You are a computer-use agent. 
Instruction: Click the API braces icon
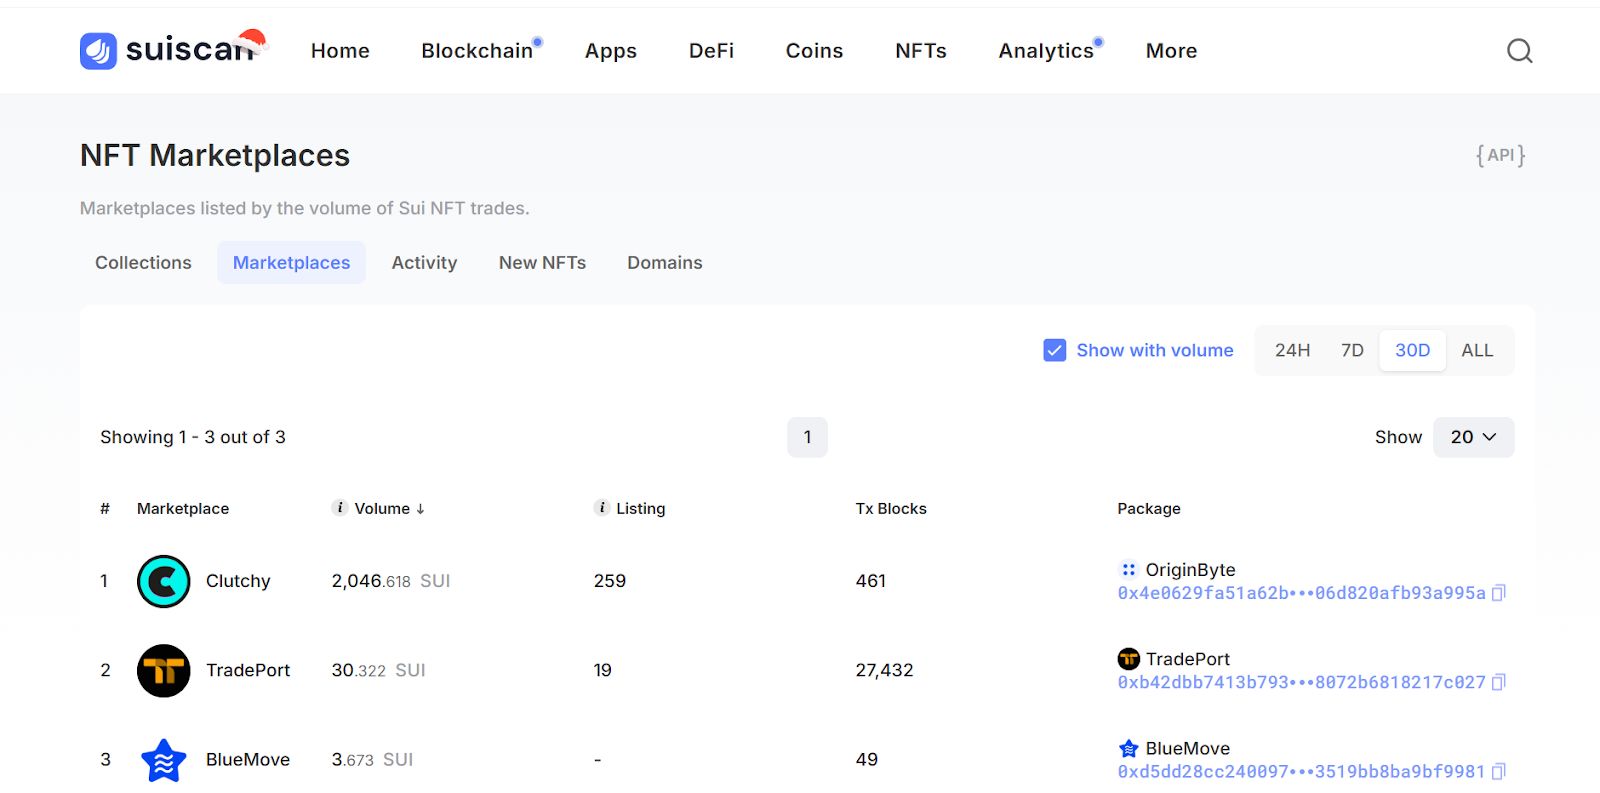1500,156
